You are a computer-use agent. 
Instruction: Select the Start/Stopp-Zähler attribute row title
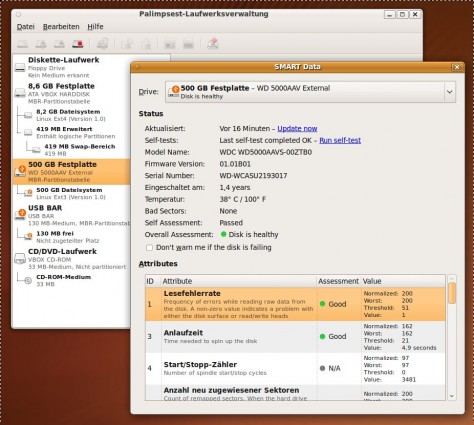pos(200,364)
